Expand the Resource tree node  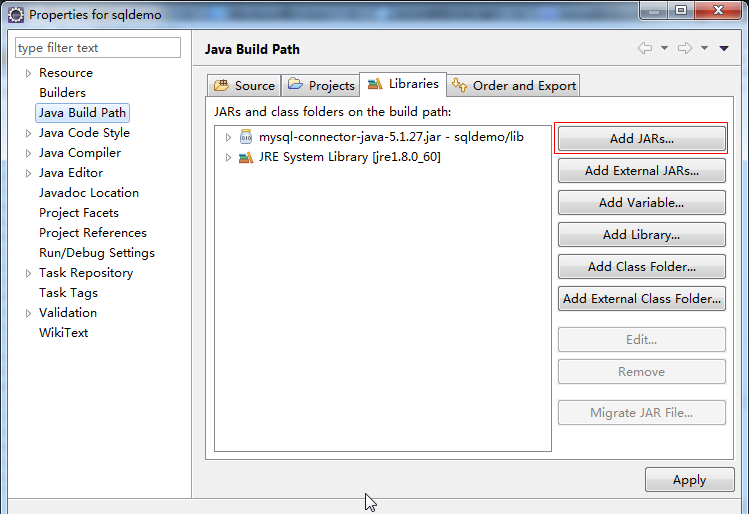(x=28, y=73)
